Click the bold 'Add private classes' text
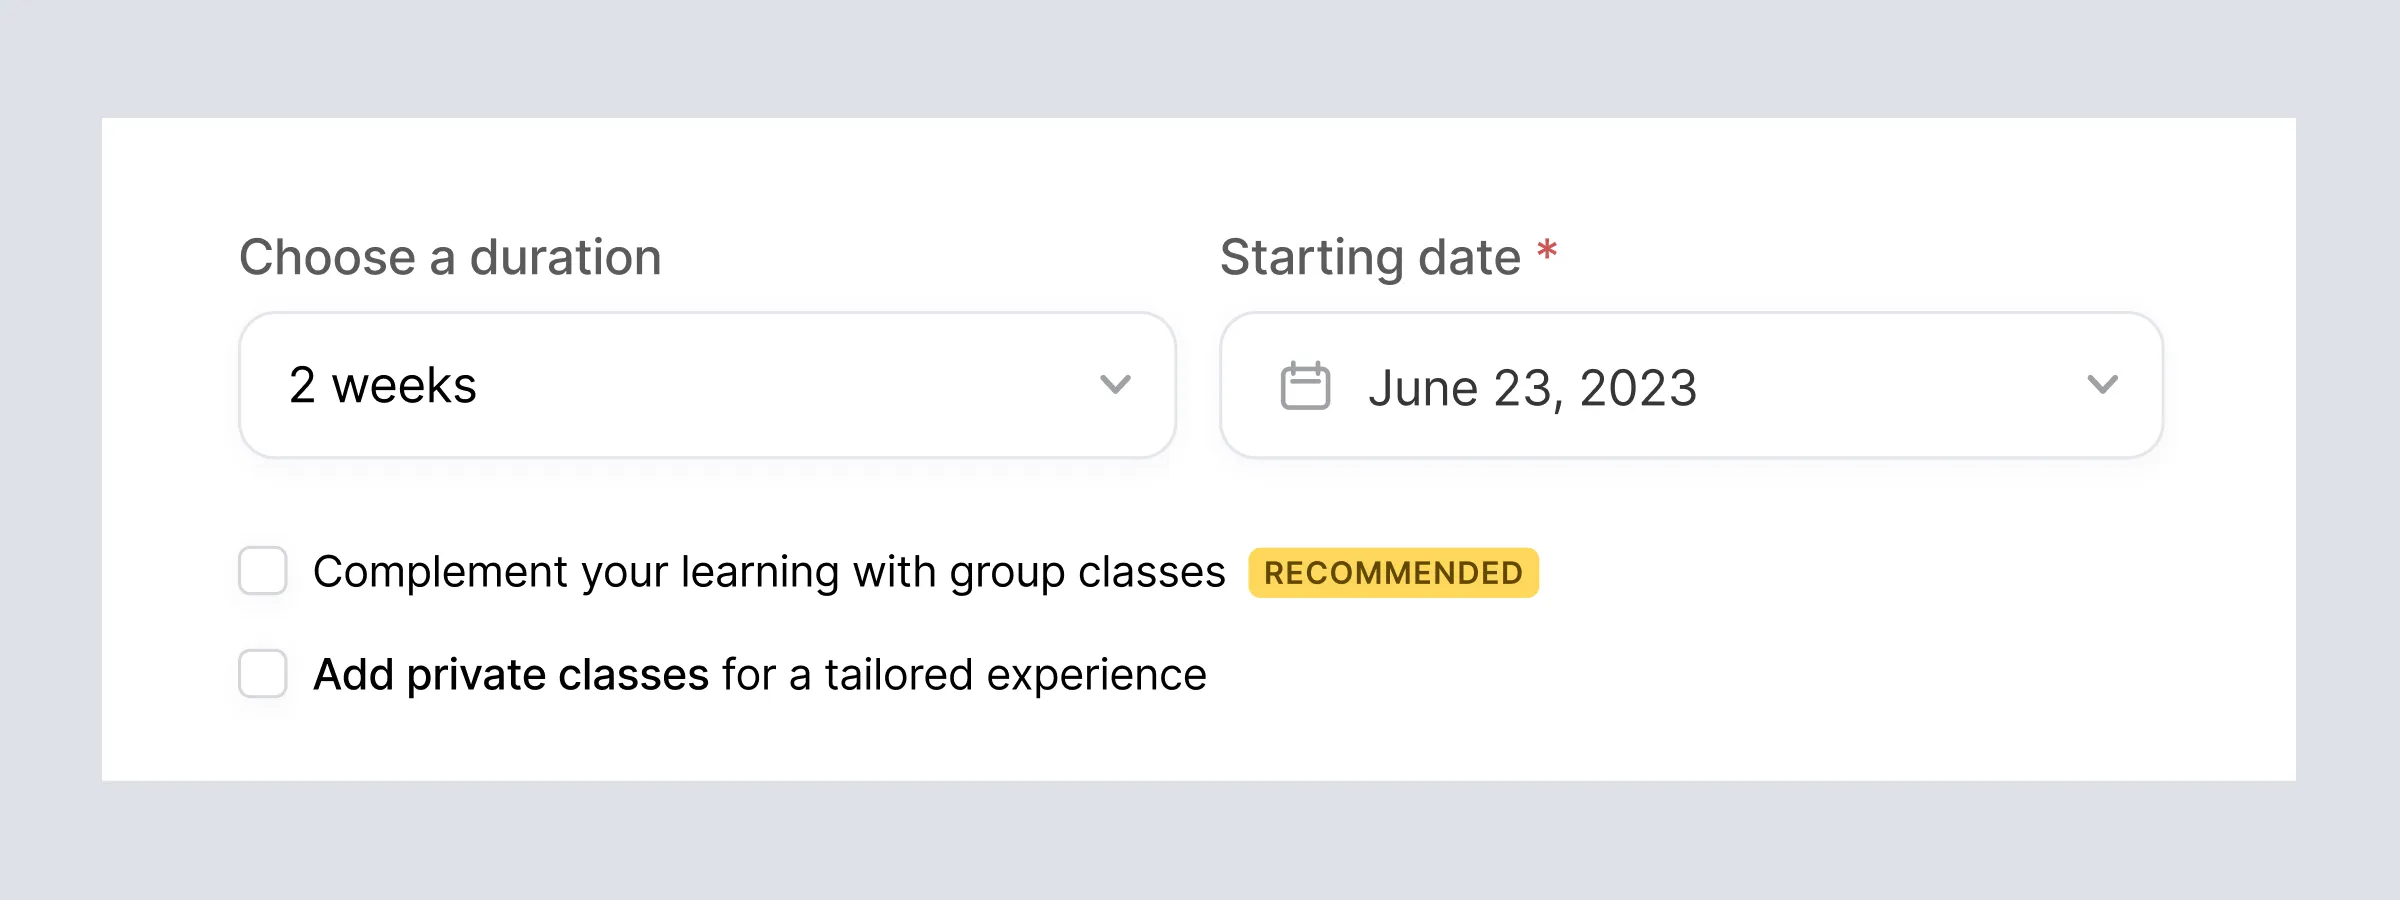 click(x=511, y=675)
